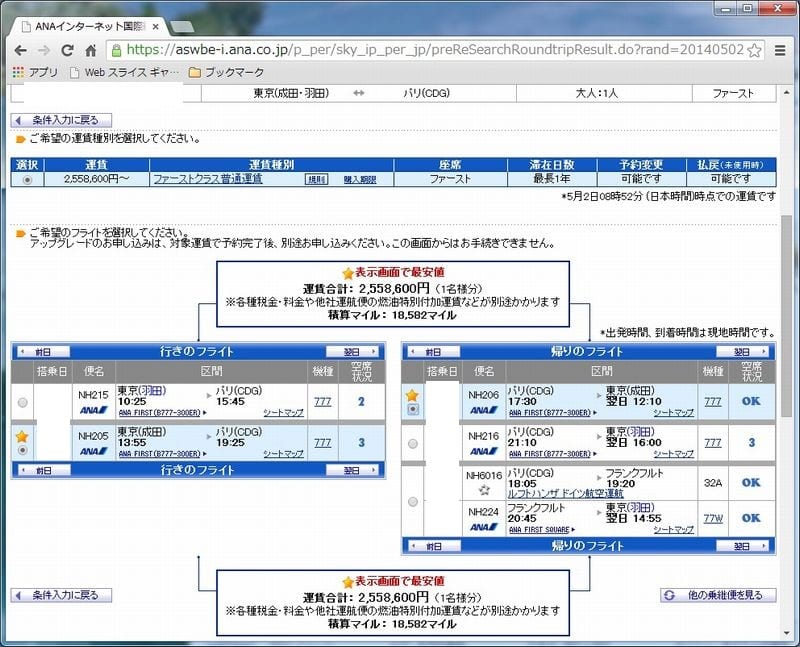The width and height of the screenshot is (800, 647).
Task: Expand ANA FIRST (B777-300ER) details for NH205
Action: coord(162,454)
